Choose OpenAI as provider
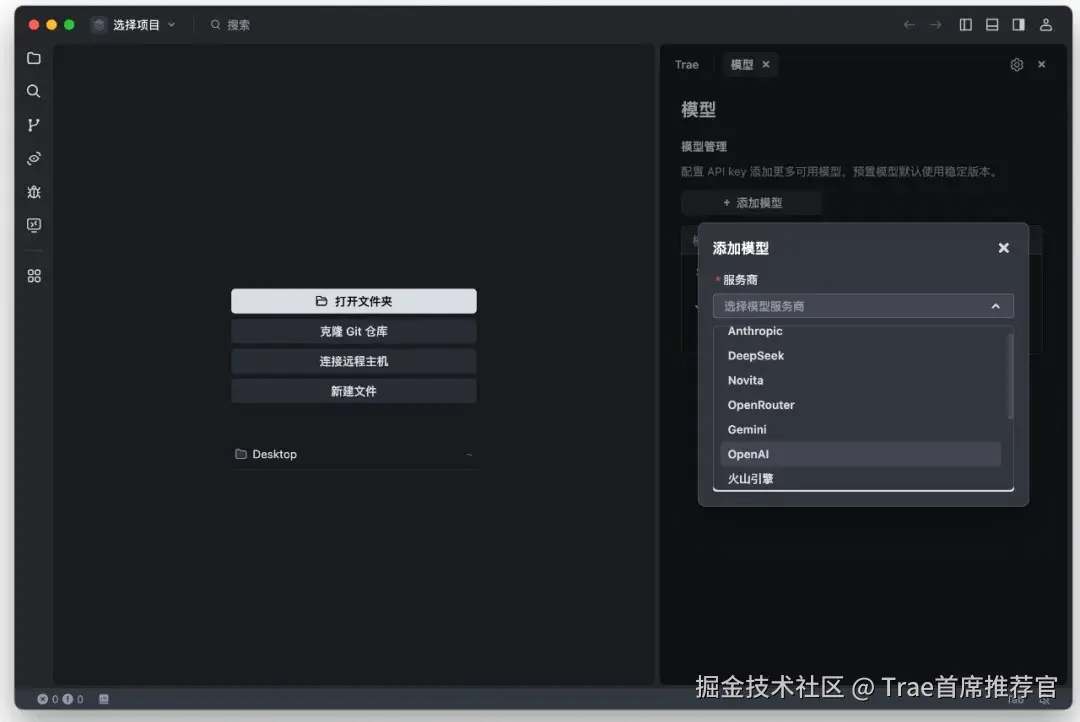Viewport: 1080px width, 722px height. (860, 454)
